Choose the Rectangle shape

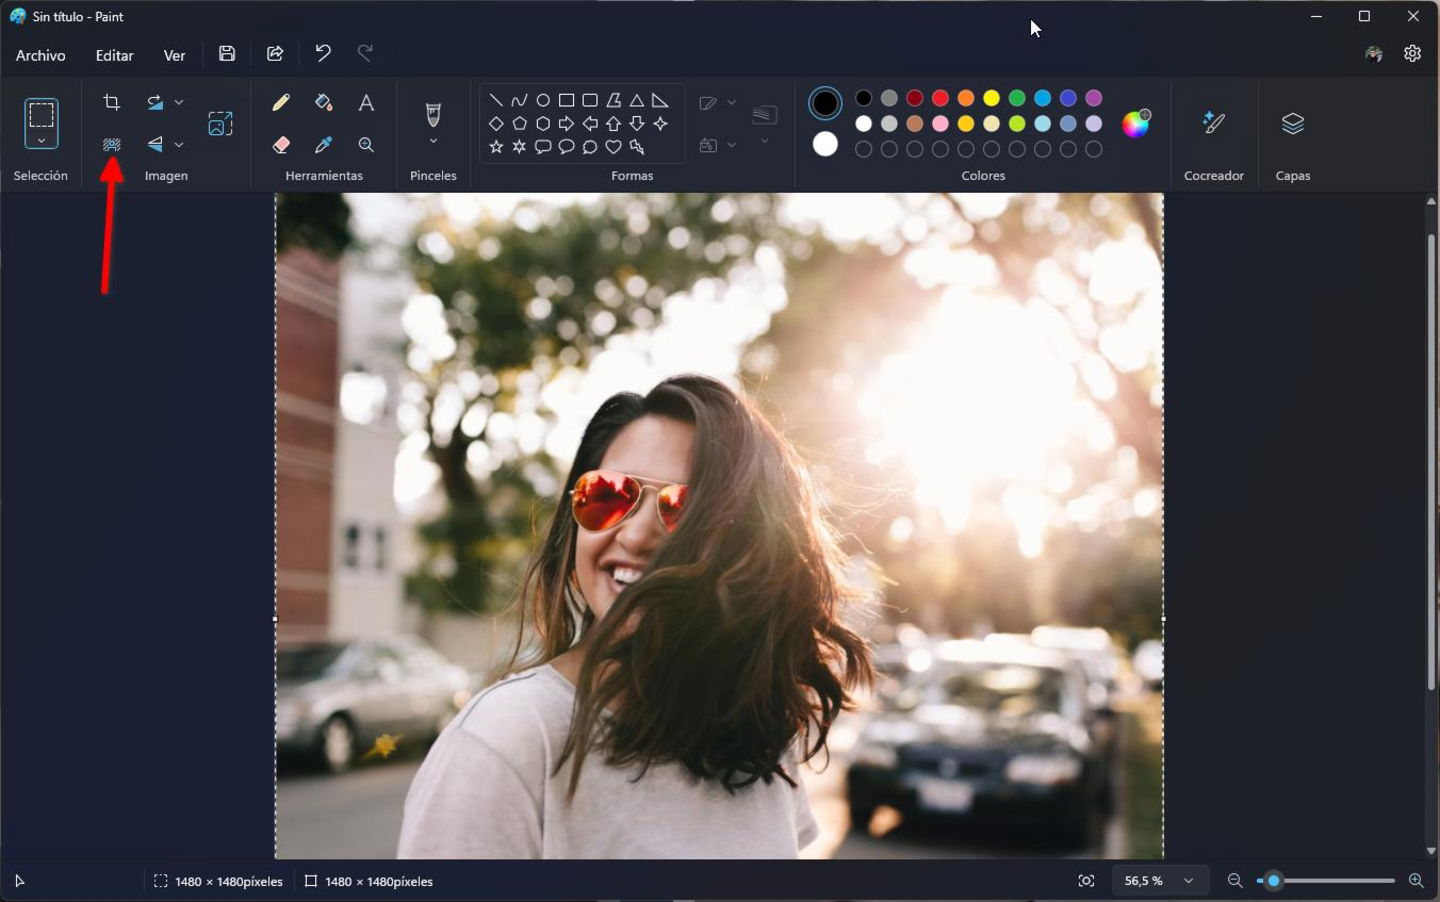[566, 100]
